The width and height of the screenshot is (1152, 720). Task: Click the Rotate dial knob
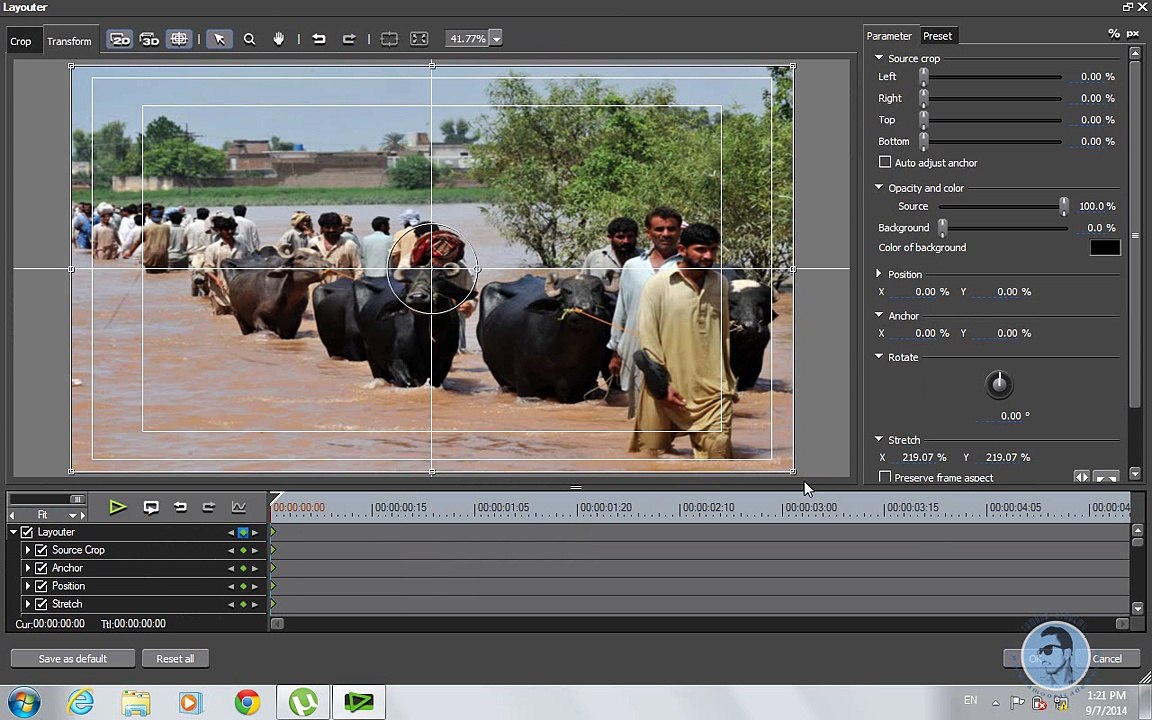998,384
